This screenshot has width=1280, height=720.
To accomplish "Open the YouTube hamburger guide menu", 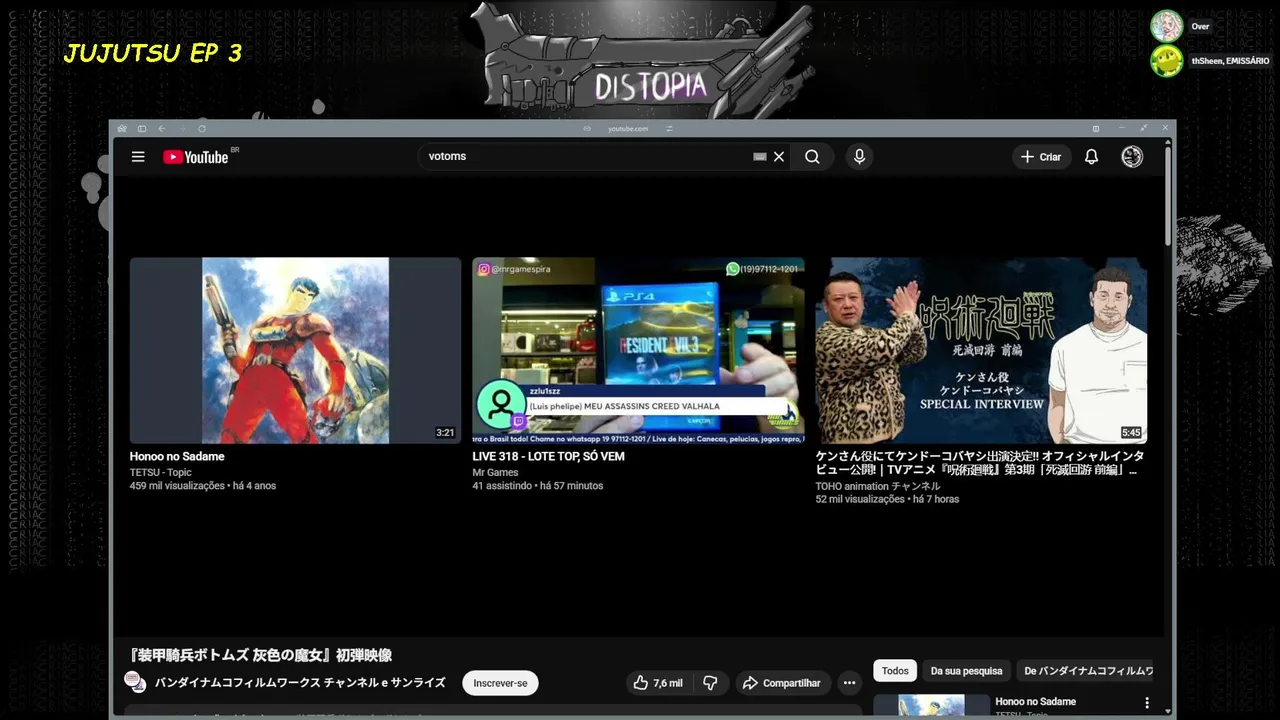I will 138,157.
